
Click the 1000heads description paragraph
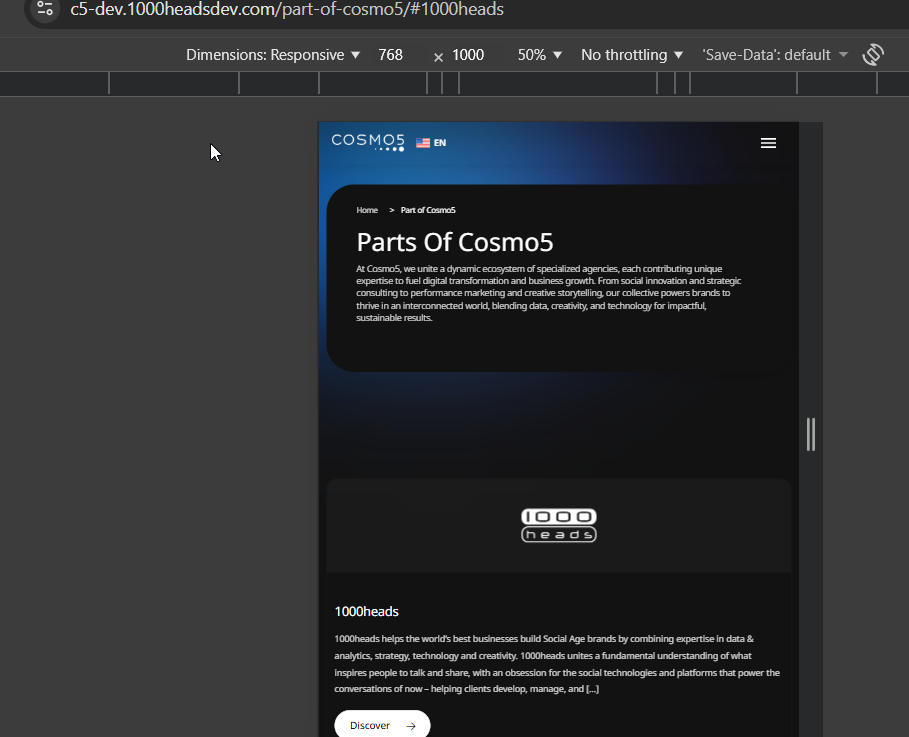[x=557, y=664]
